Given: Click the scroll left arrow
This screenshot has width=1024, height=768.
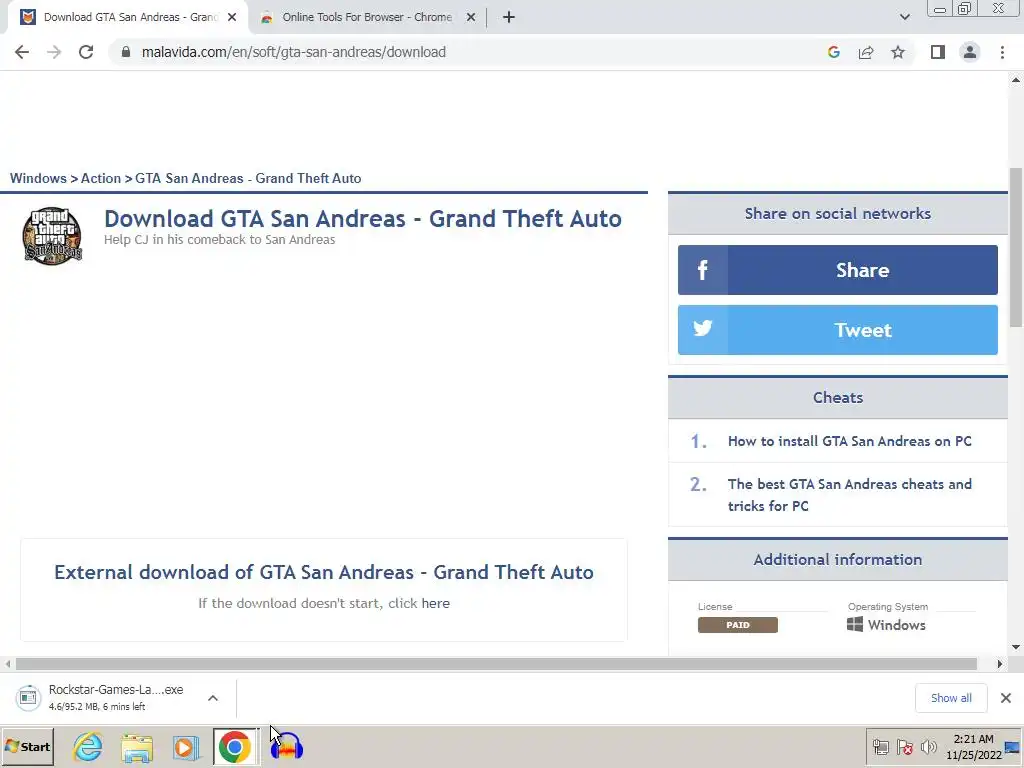Looking at the screenshot, I should [7, 664].
